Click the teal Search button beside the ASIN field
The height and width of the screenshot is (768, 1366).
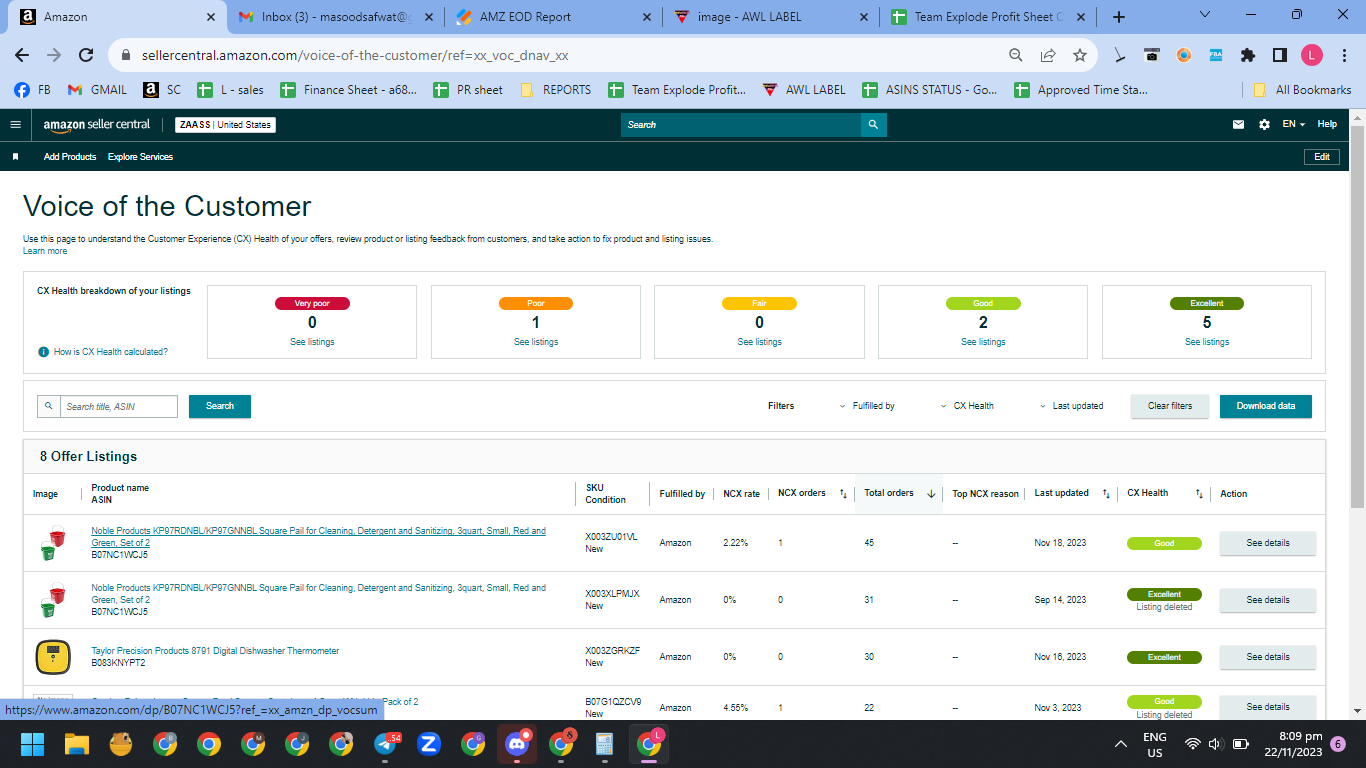[x=220, y=406]
